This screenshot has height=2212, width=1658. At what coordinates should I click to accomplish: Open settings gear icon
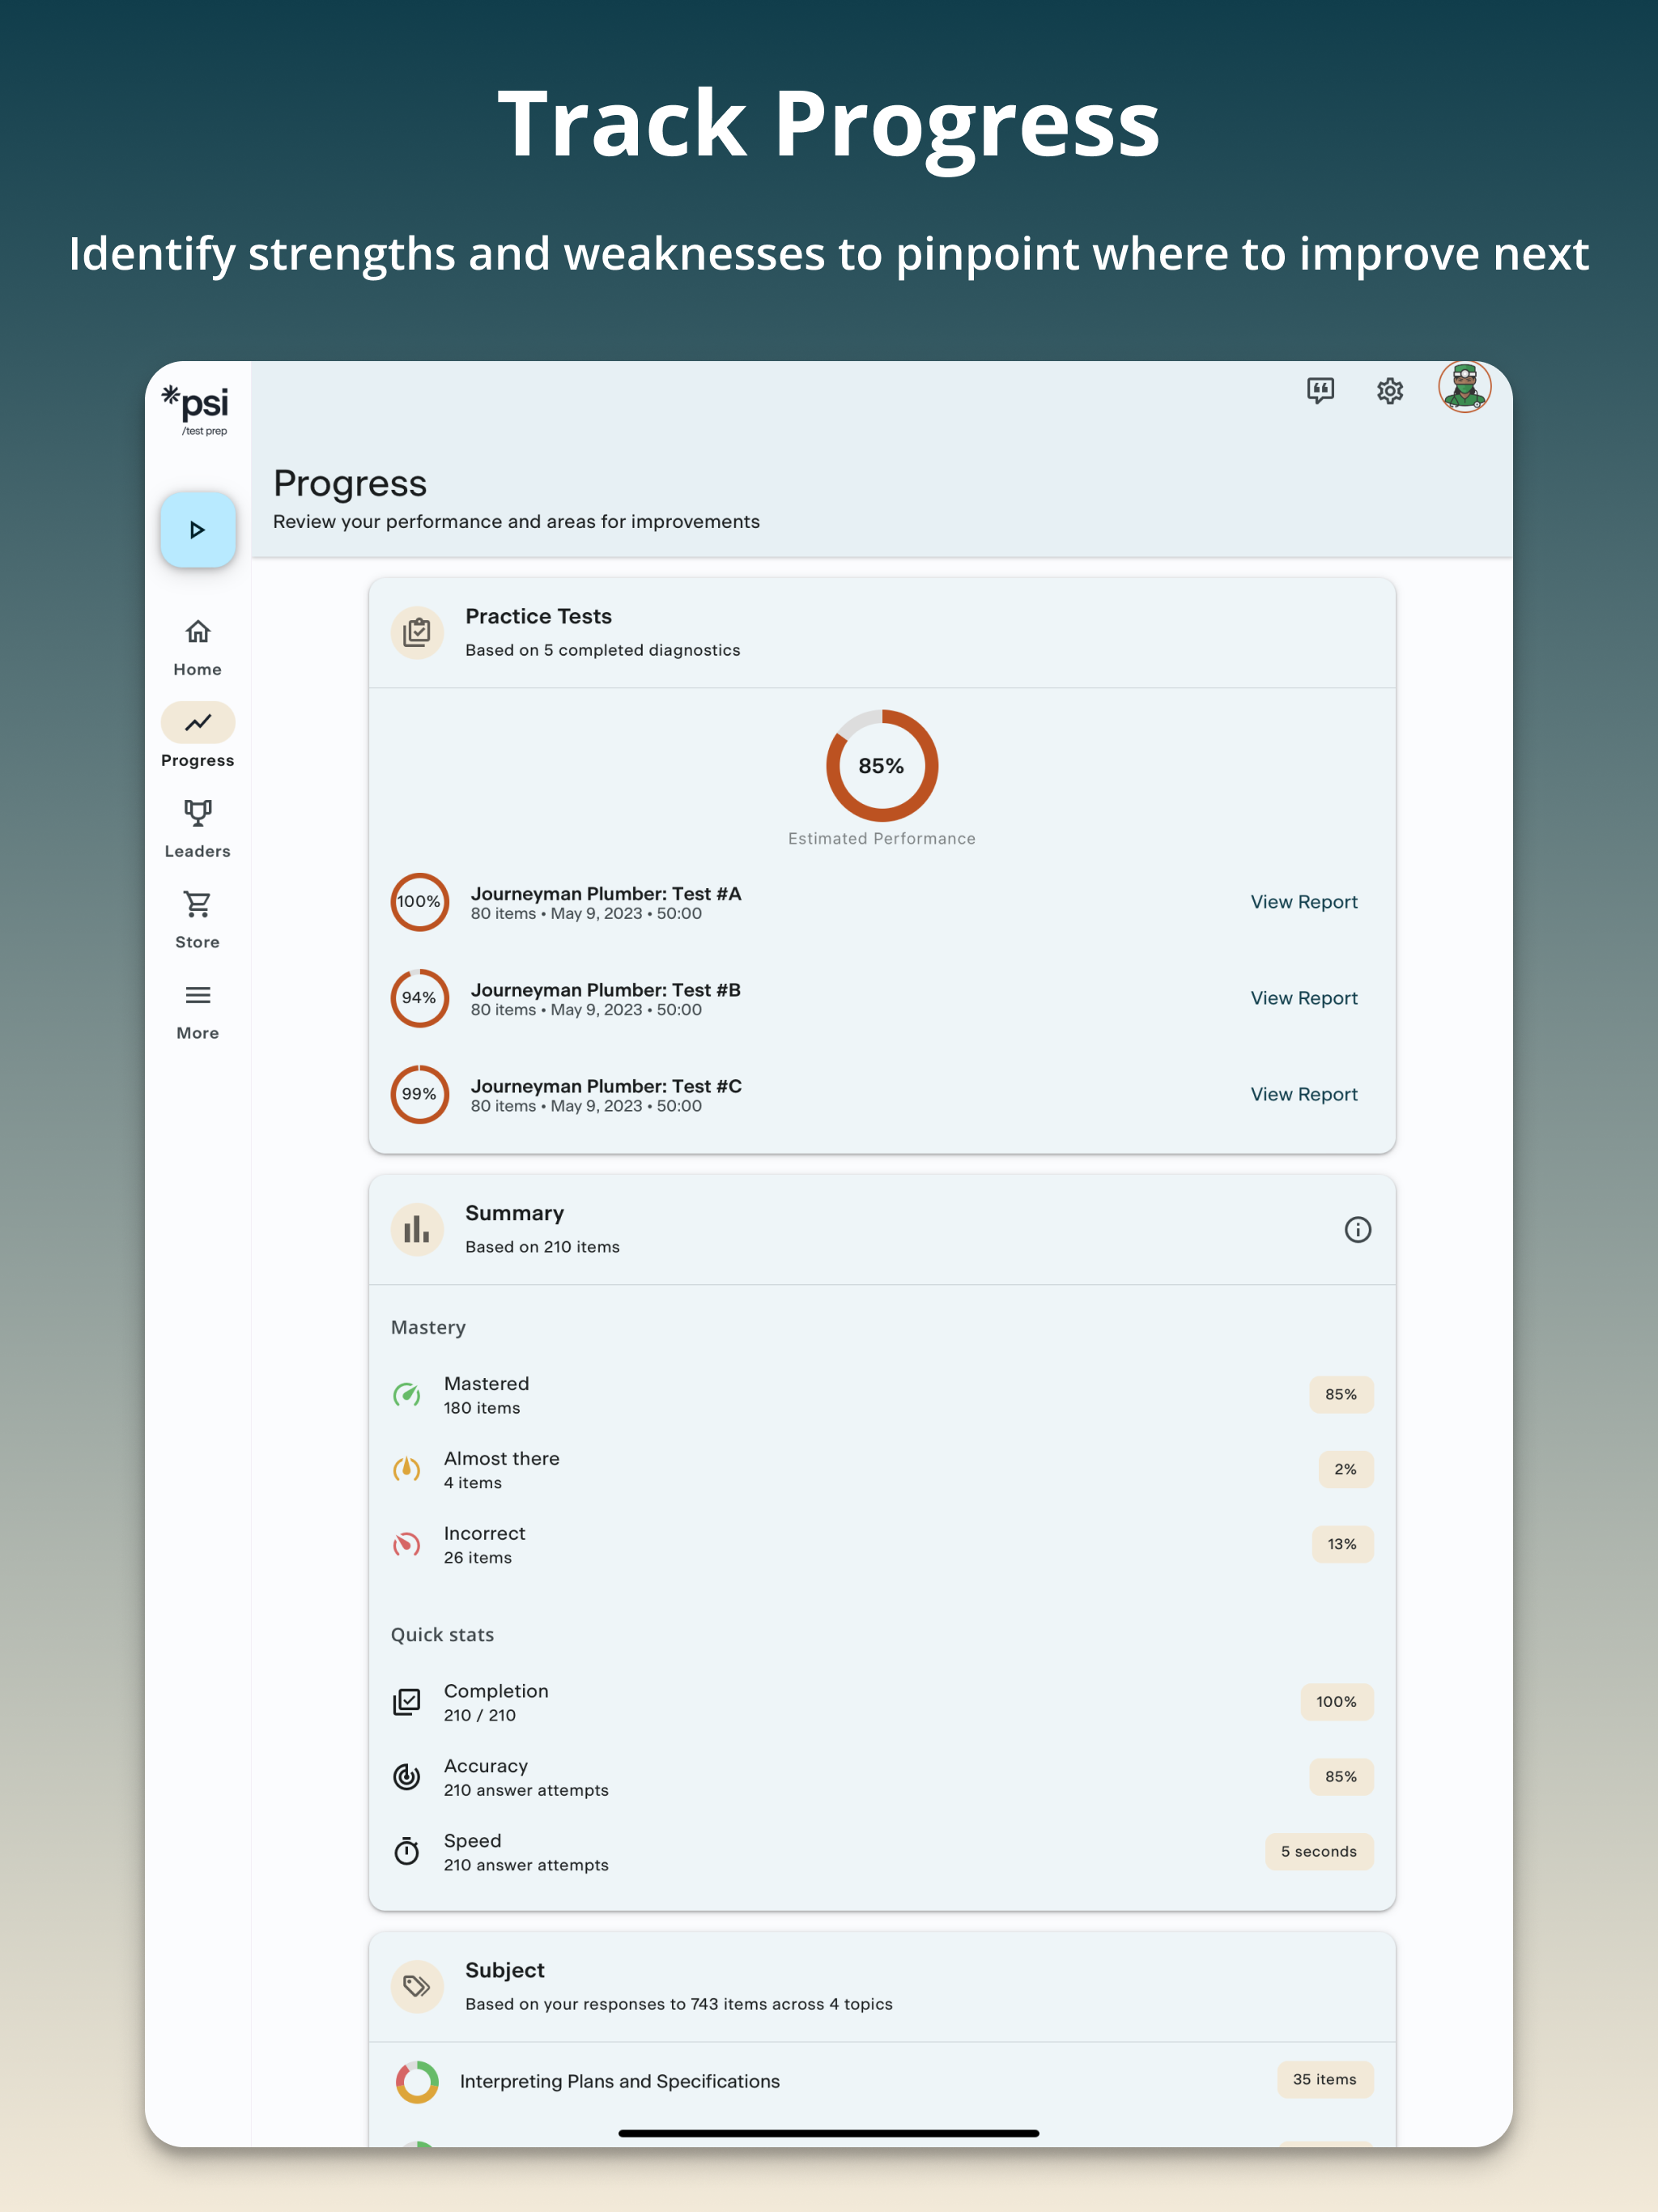click(1389, 390)
